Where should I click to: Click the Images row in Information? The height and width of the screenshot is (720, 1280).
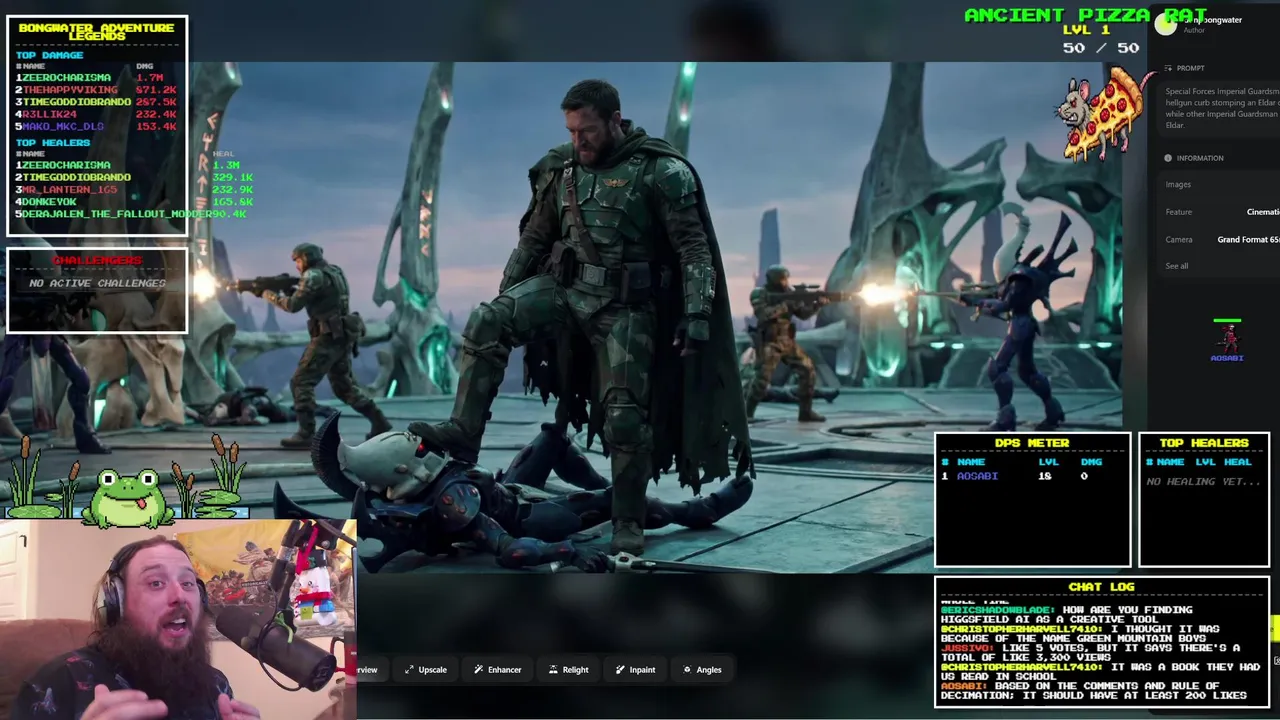tap(1221, 184)
